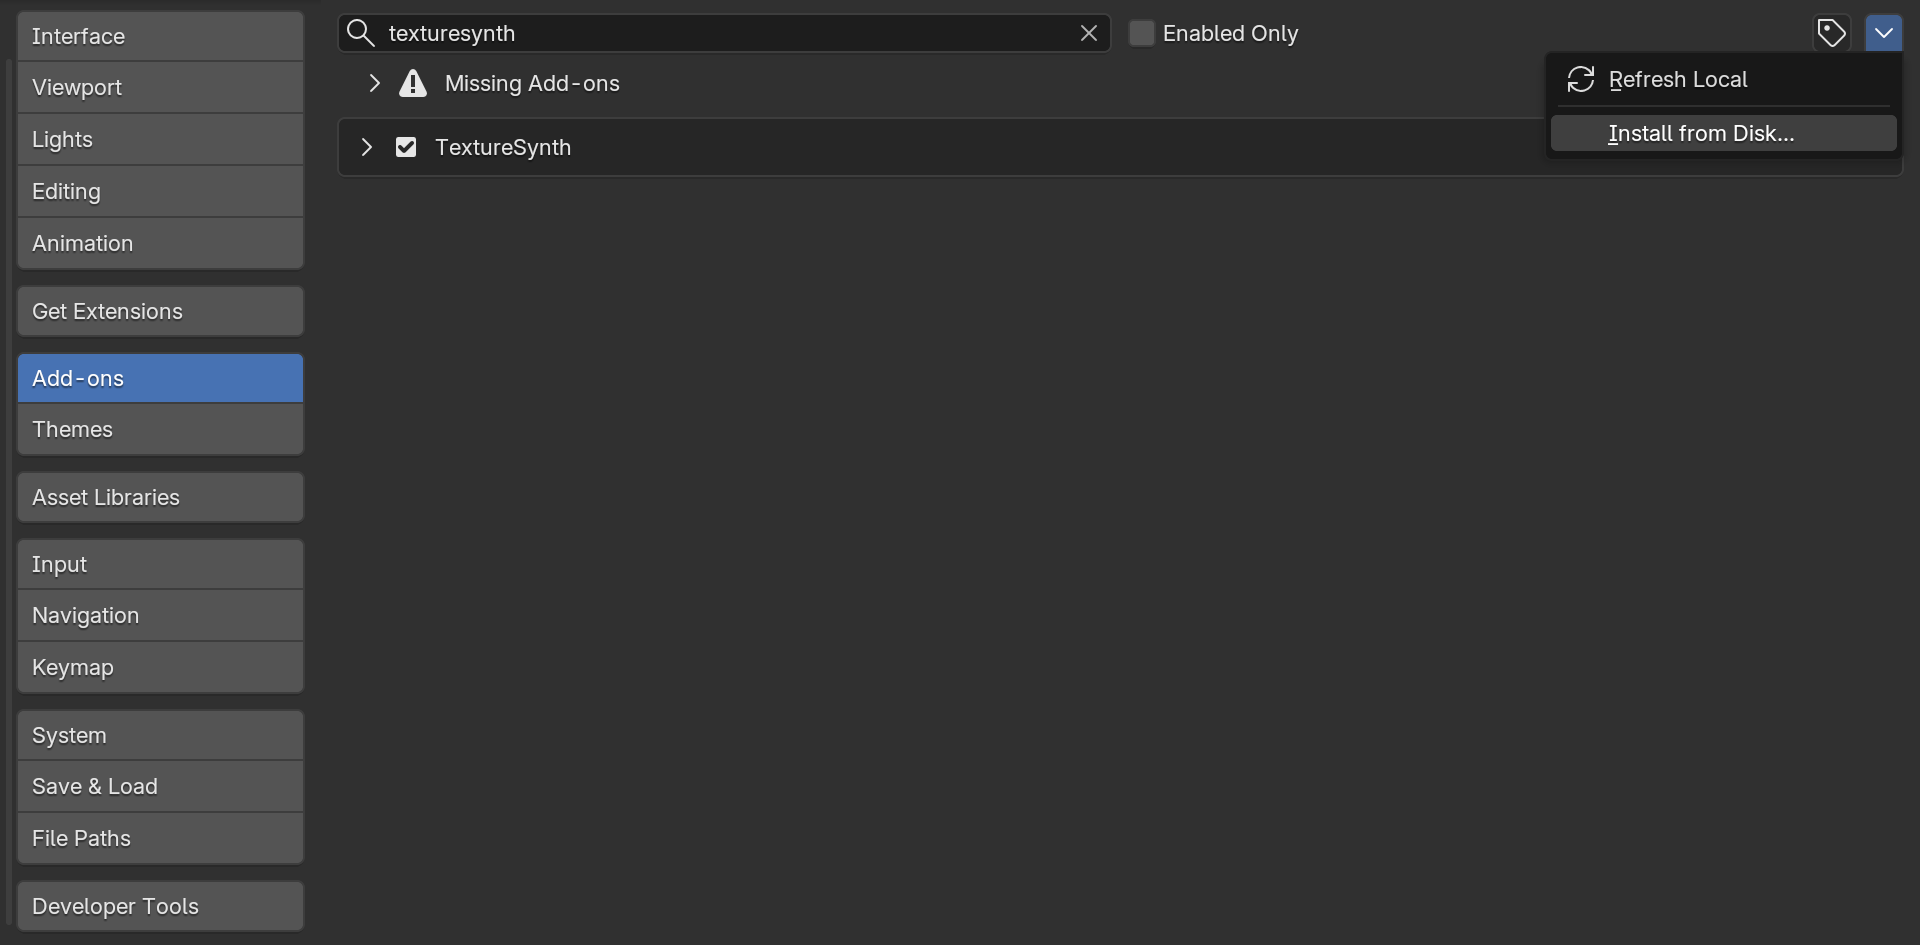
Task: Choose Install from Disk menu entry
Action: click(x=1723, y=133)
